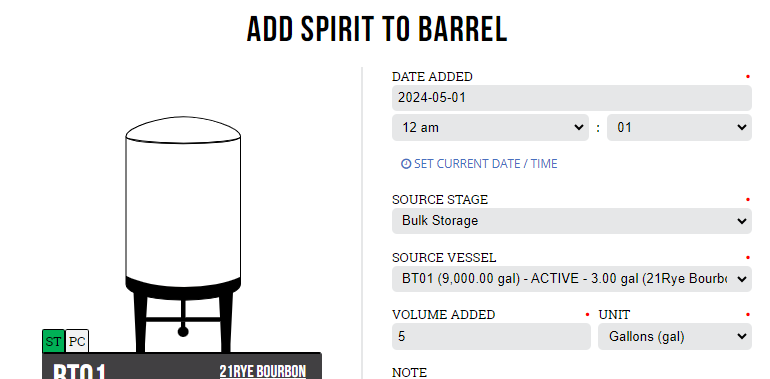This screenshot has width=770, height=379.
Task: Click the Note label at the bottom
Action: (x=410, y=373)
